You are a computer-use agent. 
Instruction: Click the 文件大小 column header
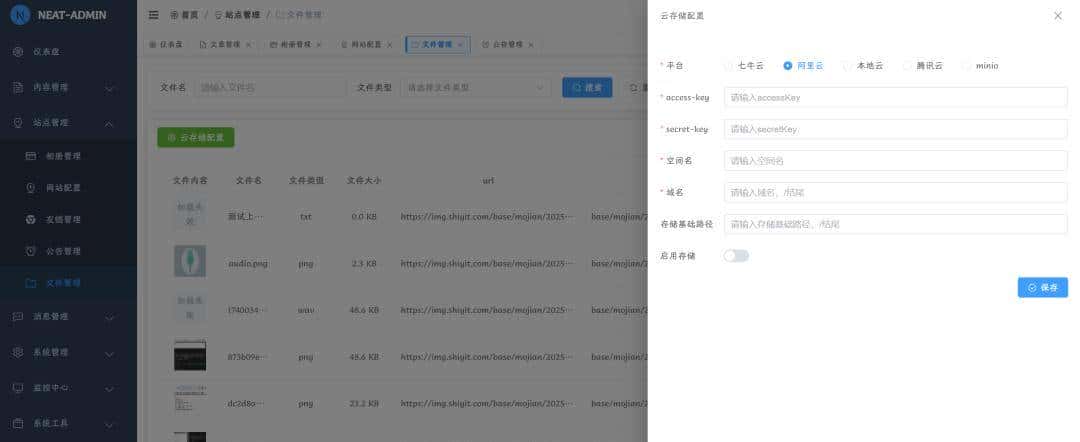pos(364,181)
